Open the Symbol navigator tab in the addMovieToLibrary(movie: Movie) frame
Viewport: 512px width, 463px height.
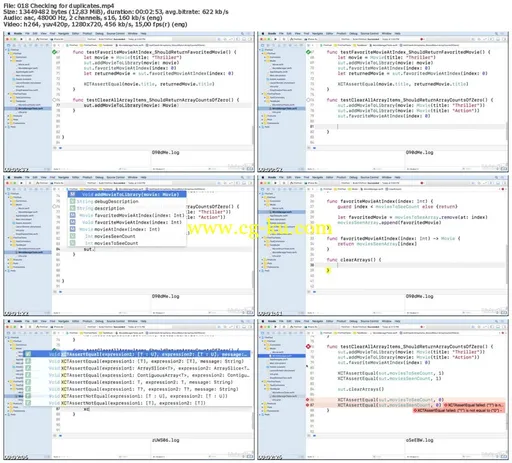pyautogui.click(x=14, y=46)
